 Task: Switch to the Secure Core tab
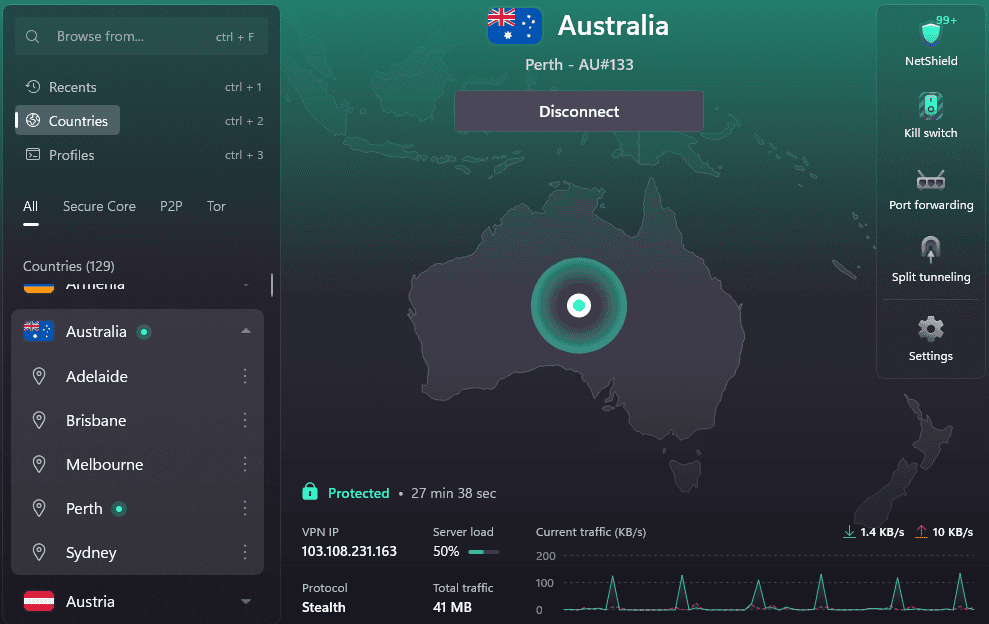click(x=99, y=206)
